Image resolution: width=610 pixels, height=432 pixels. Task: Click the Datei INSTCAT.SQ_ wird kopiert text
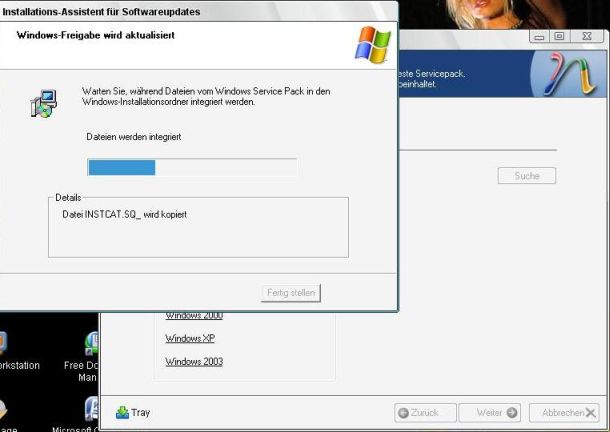click(124, 214)
